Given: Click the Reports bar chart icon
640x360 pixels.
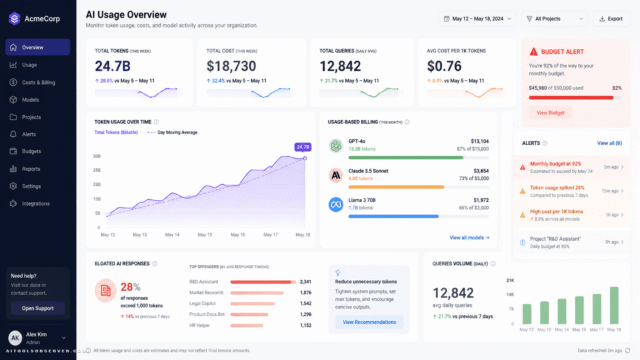Looking at the screenshot, I should [13, 169].
